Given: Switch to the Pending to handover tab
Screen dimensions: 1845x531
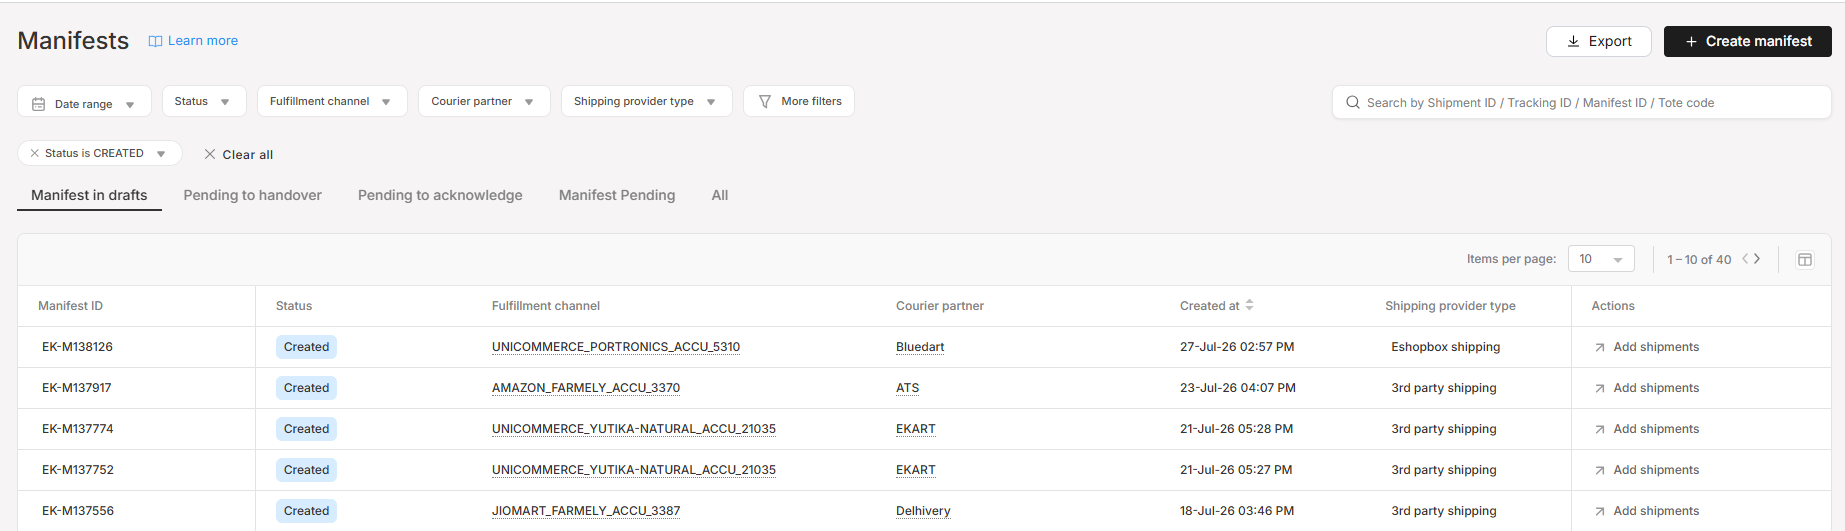Looking at the screenshot, I should 253,195.
